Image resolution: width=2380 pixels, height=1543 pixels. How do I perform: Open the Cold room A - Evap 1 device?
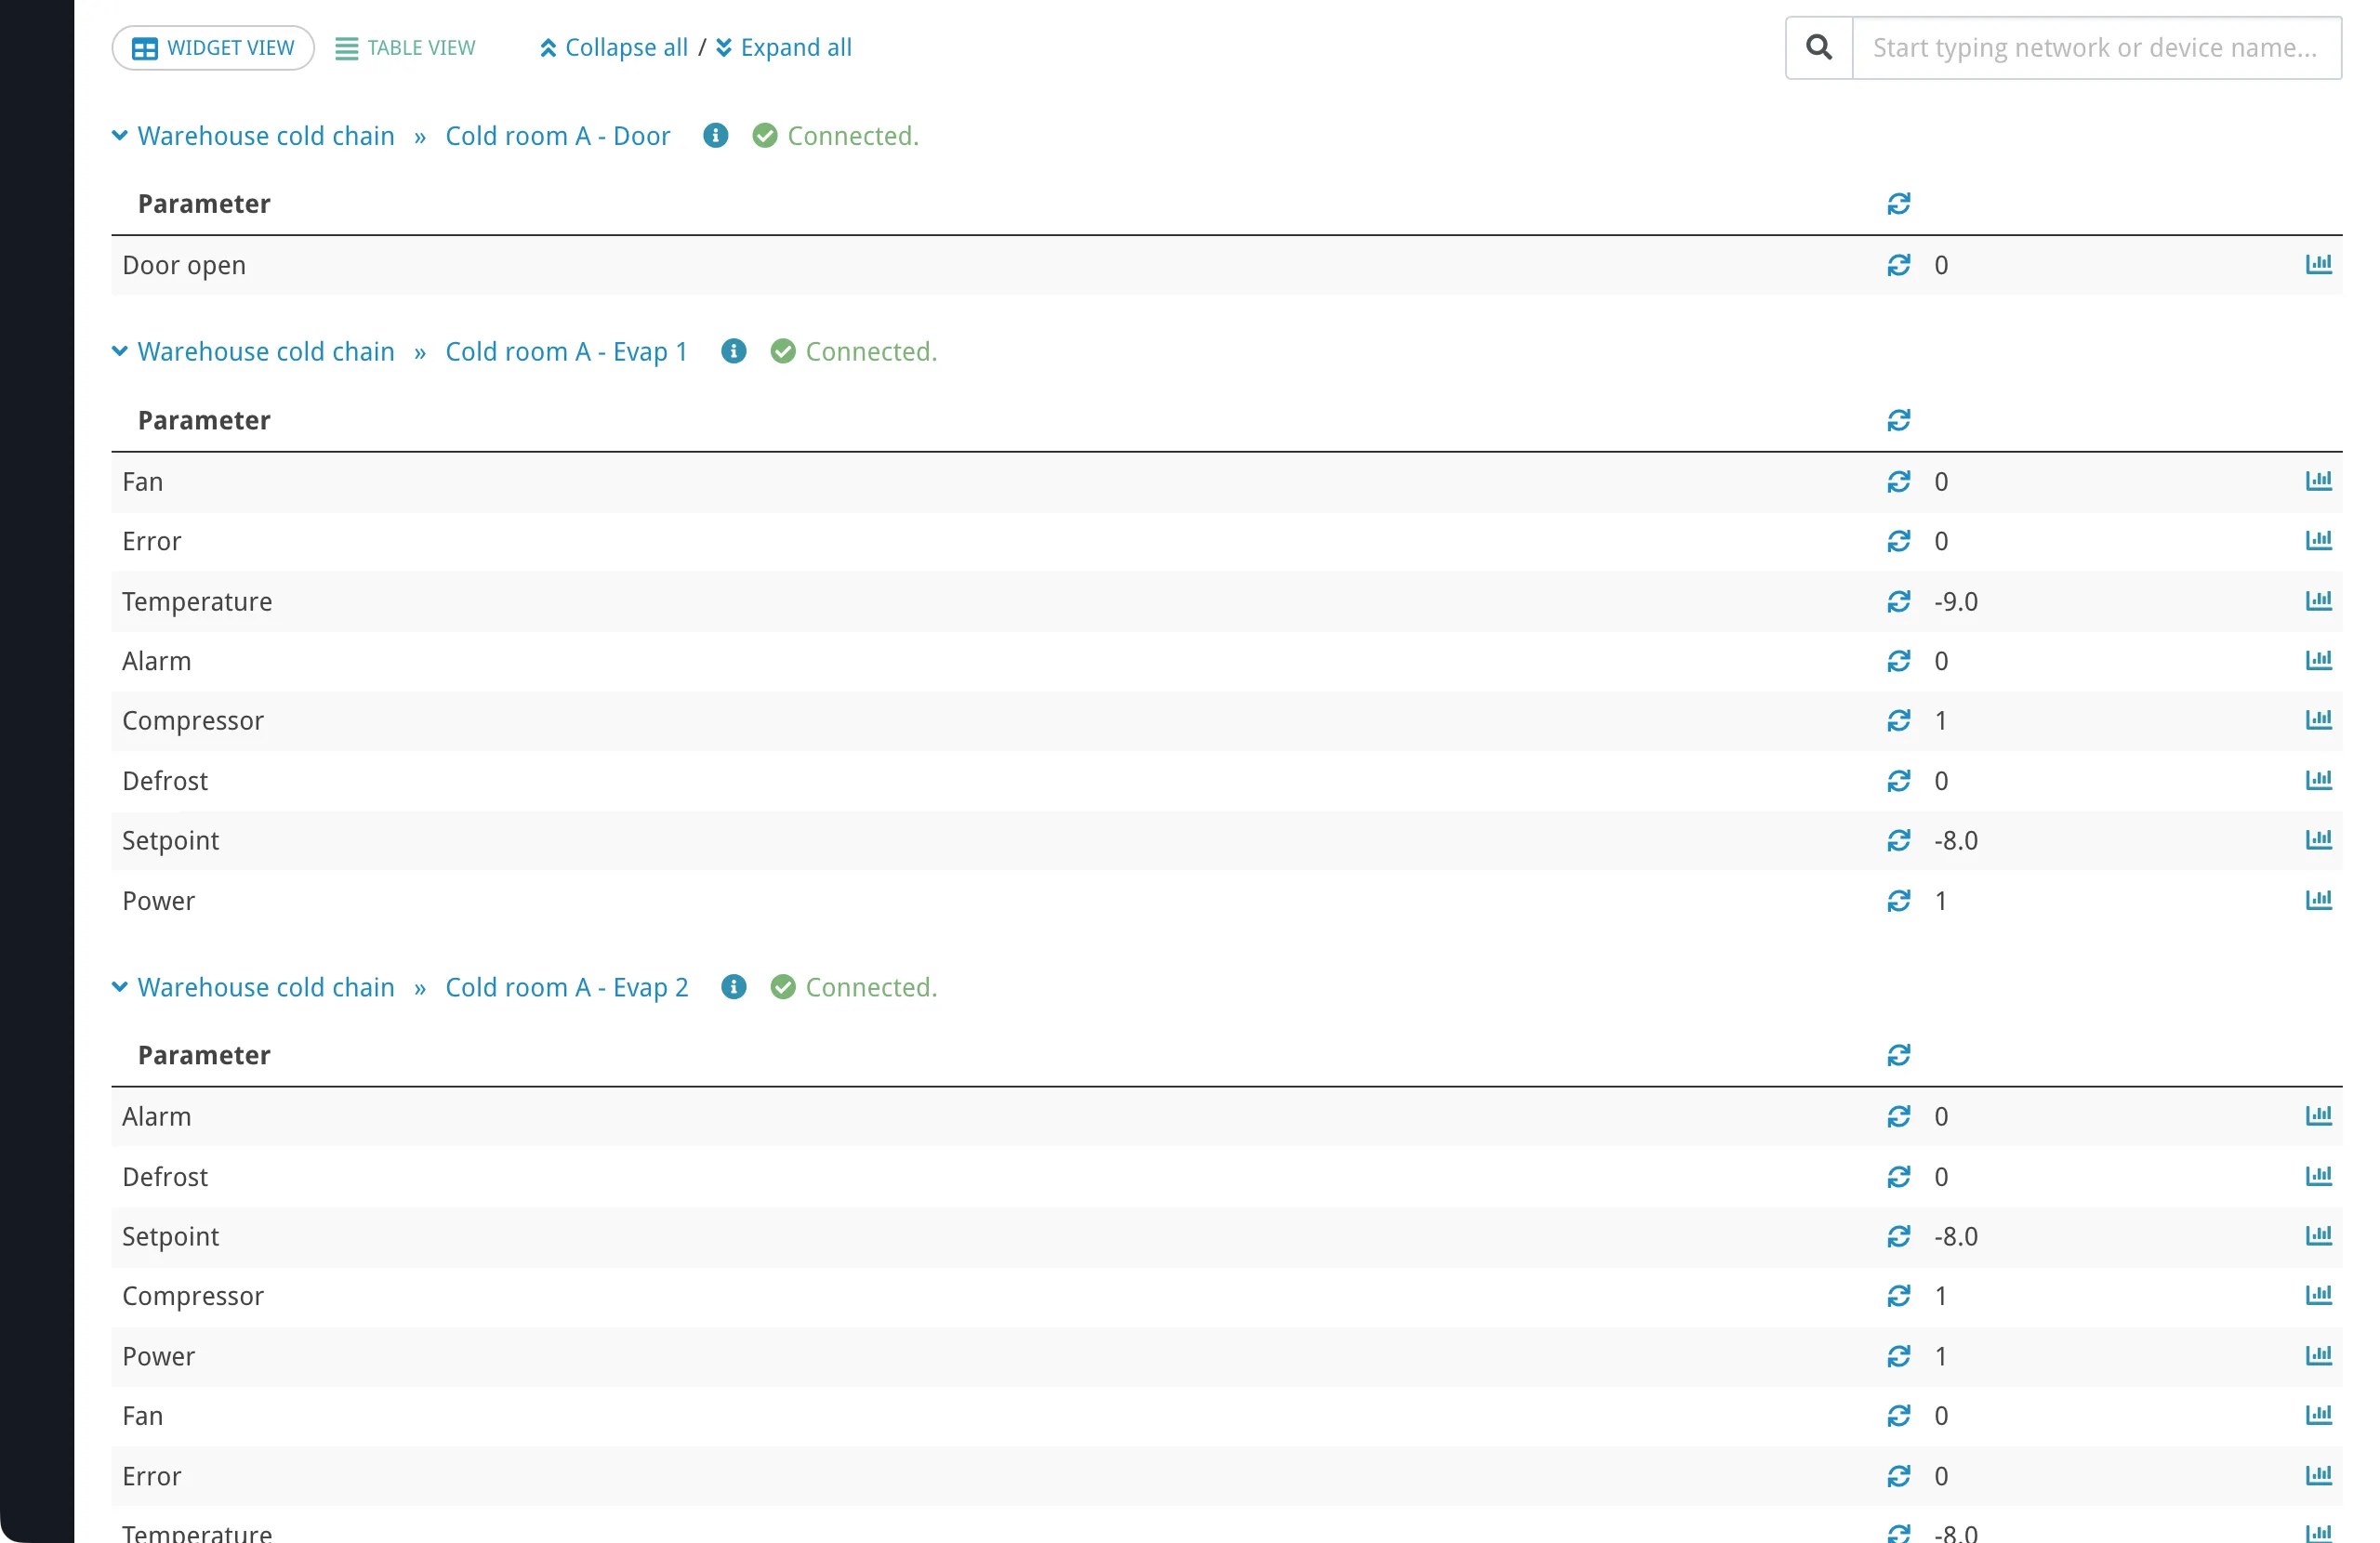click(x=566, y=352)
